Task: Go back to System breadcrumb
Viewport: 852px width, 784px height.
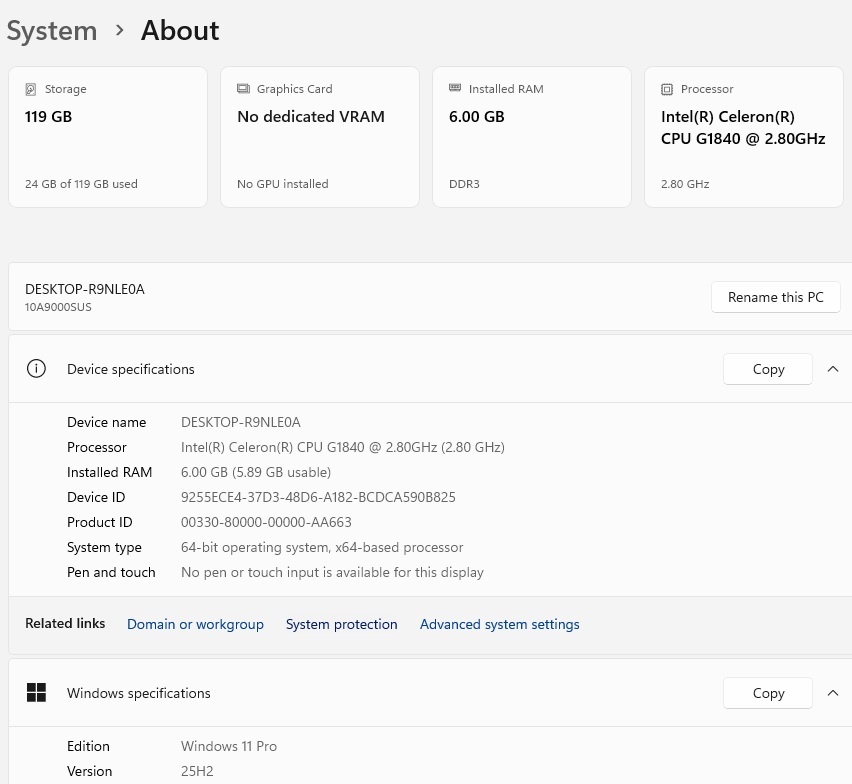Action: (x=52, y=30)
